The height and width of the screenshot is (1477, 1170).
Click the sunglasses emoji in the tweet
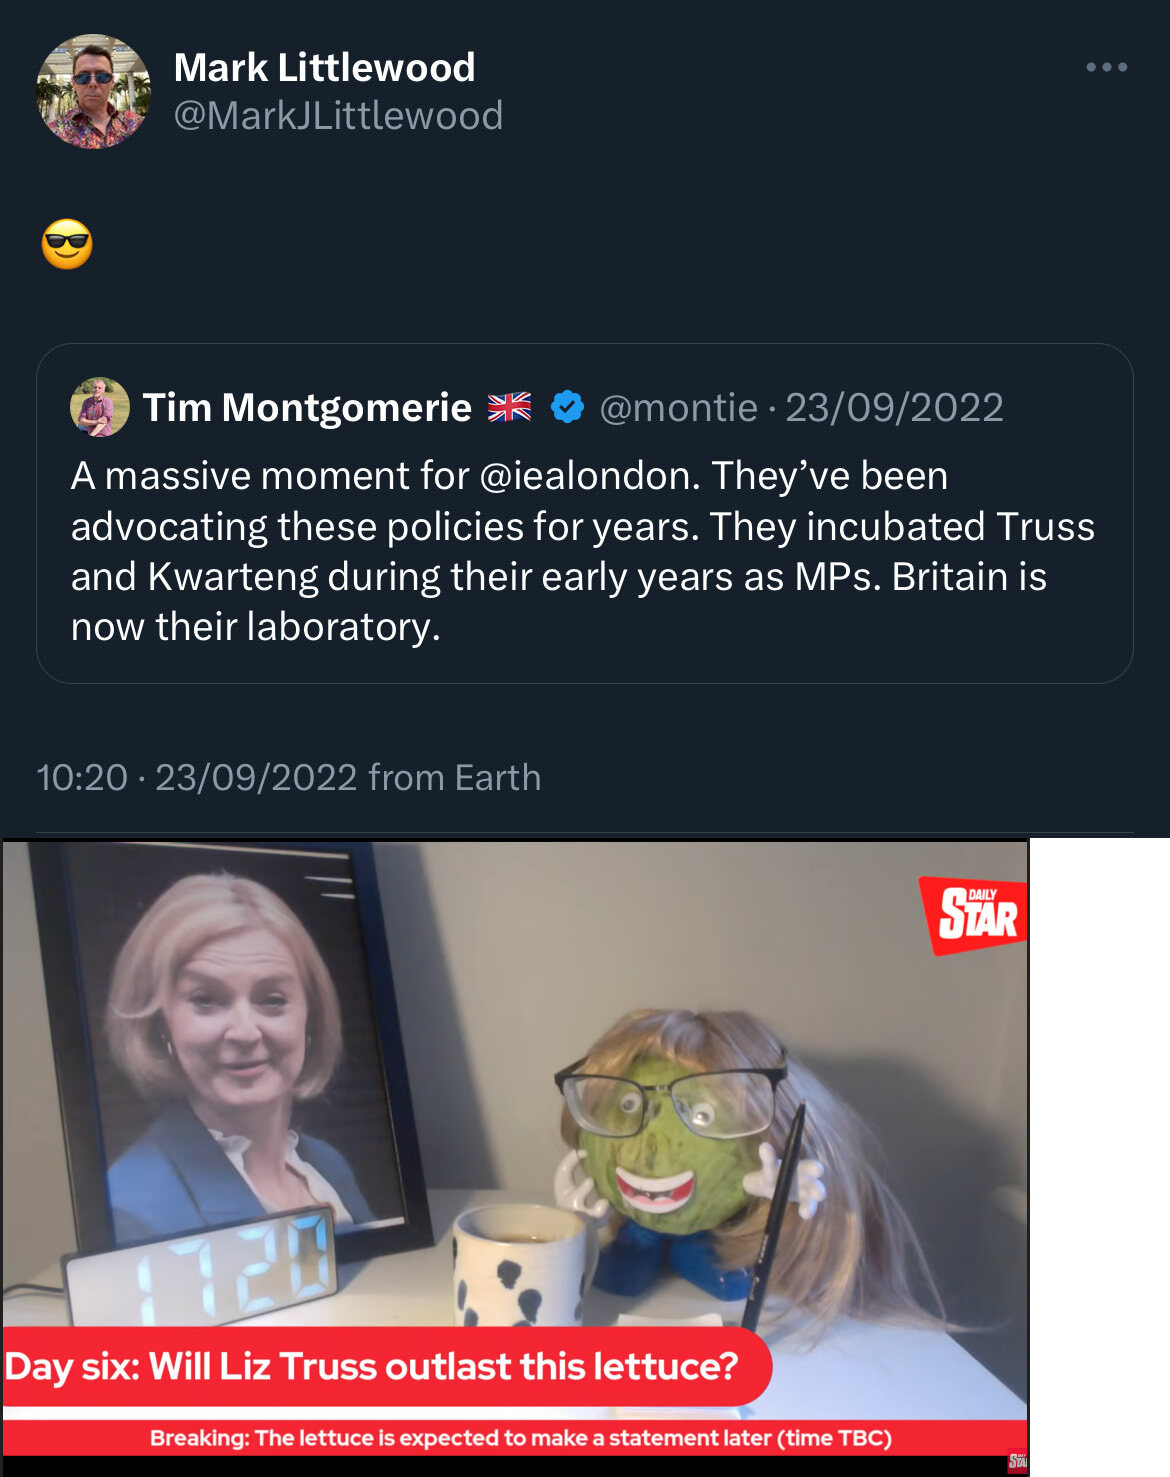67,245
